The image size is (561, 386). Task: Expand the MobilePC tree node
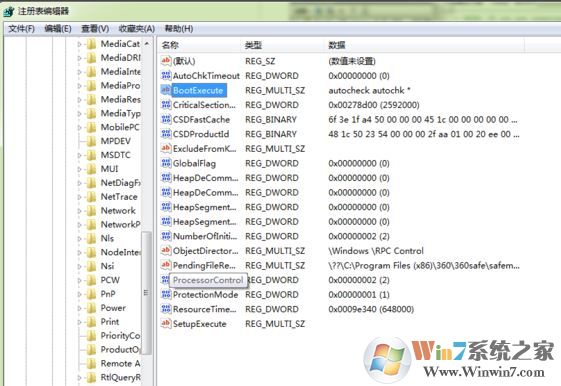point(79,128)
